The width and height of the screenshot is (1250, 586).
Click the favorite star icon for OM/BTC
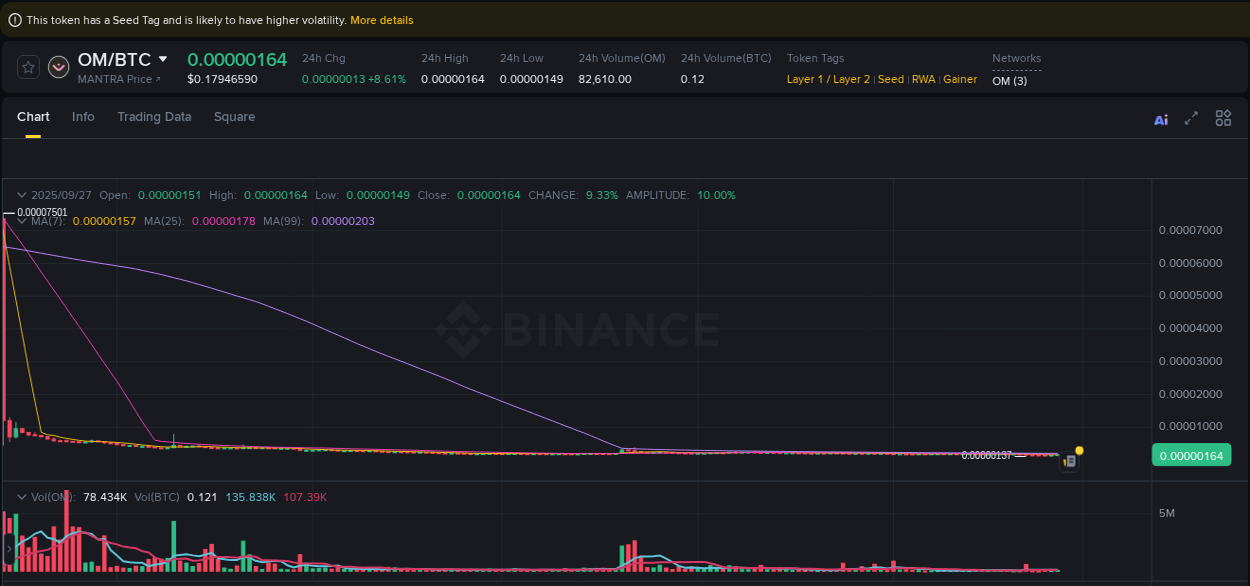tap(29, 67)
